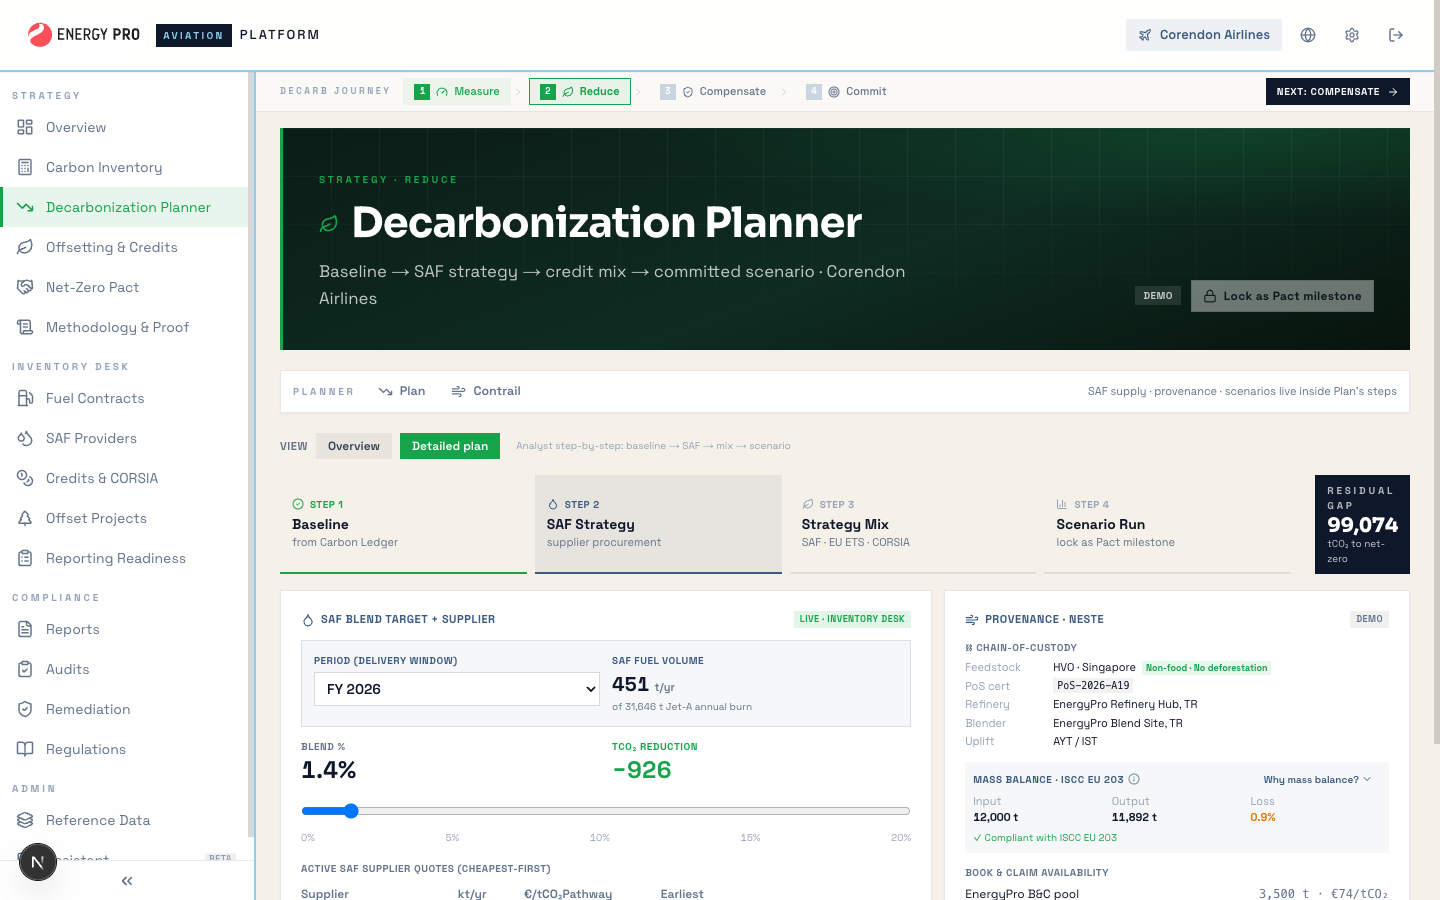Open the language globe icon
The image size is (1440, 900).
pyautogui.click(x=1308, y=35)
